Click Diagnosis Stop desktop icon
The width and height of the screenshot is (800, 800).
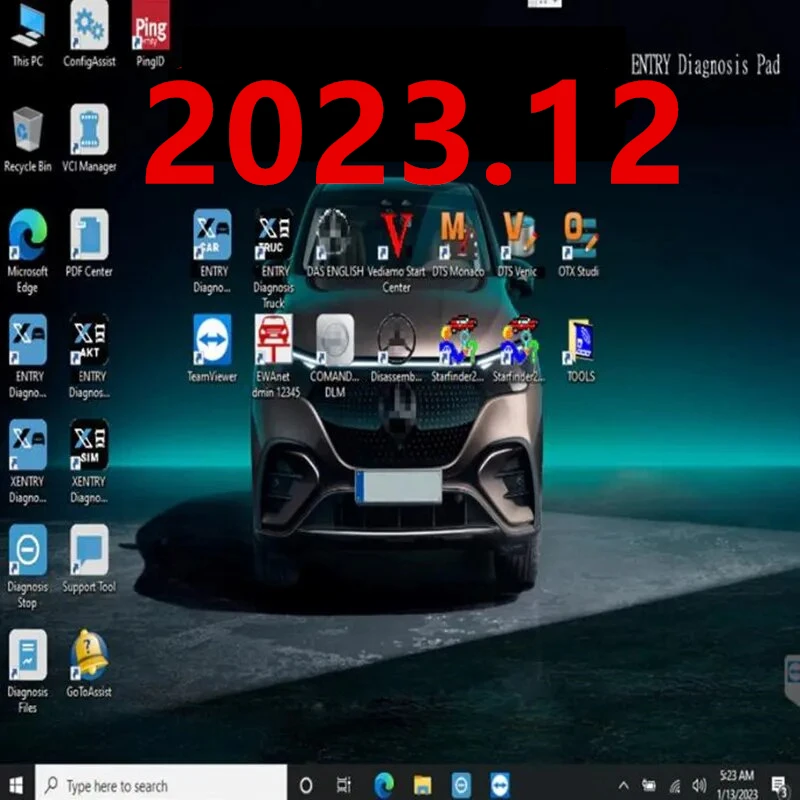coord(28,566)
